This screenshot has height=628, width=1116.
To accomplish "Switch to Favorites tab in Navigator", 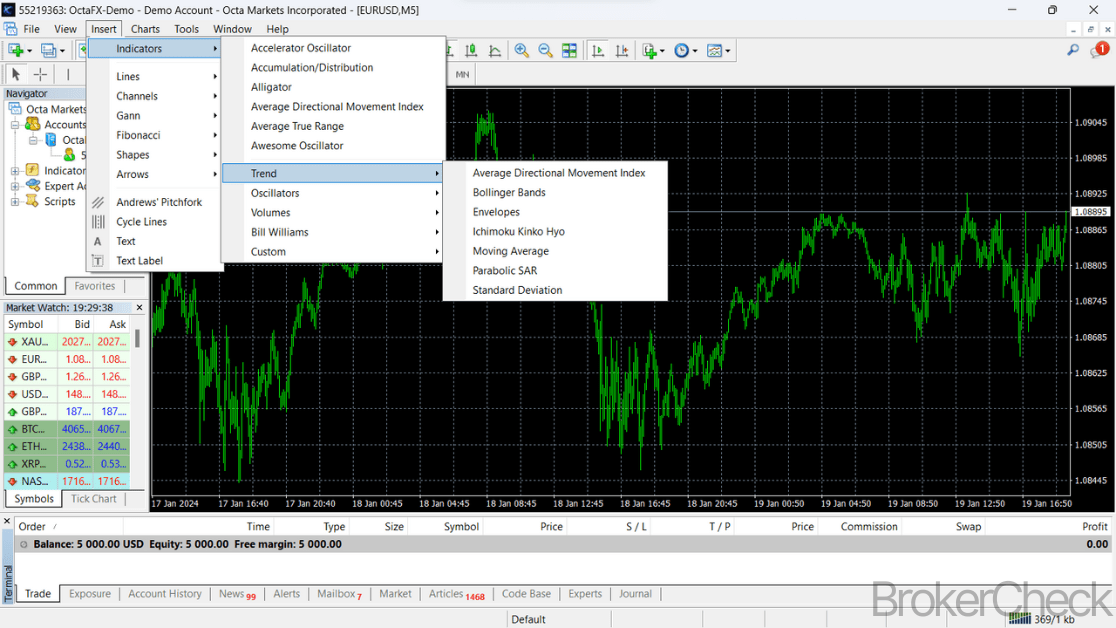I will (x=95, y=286).
